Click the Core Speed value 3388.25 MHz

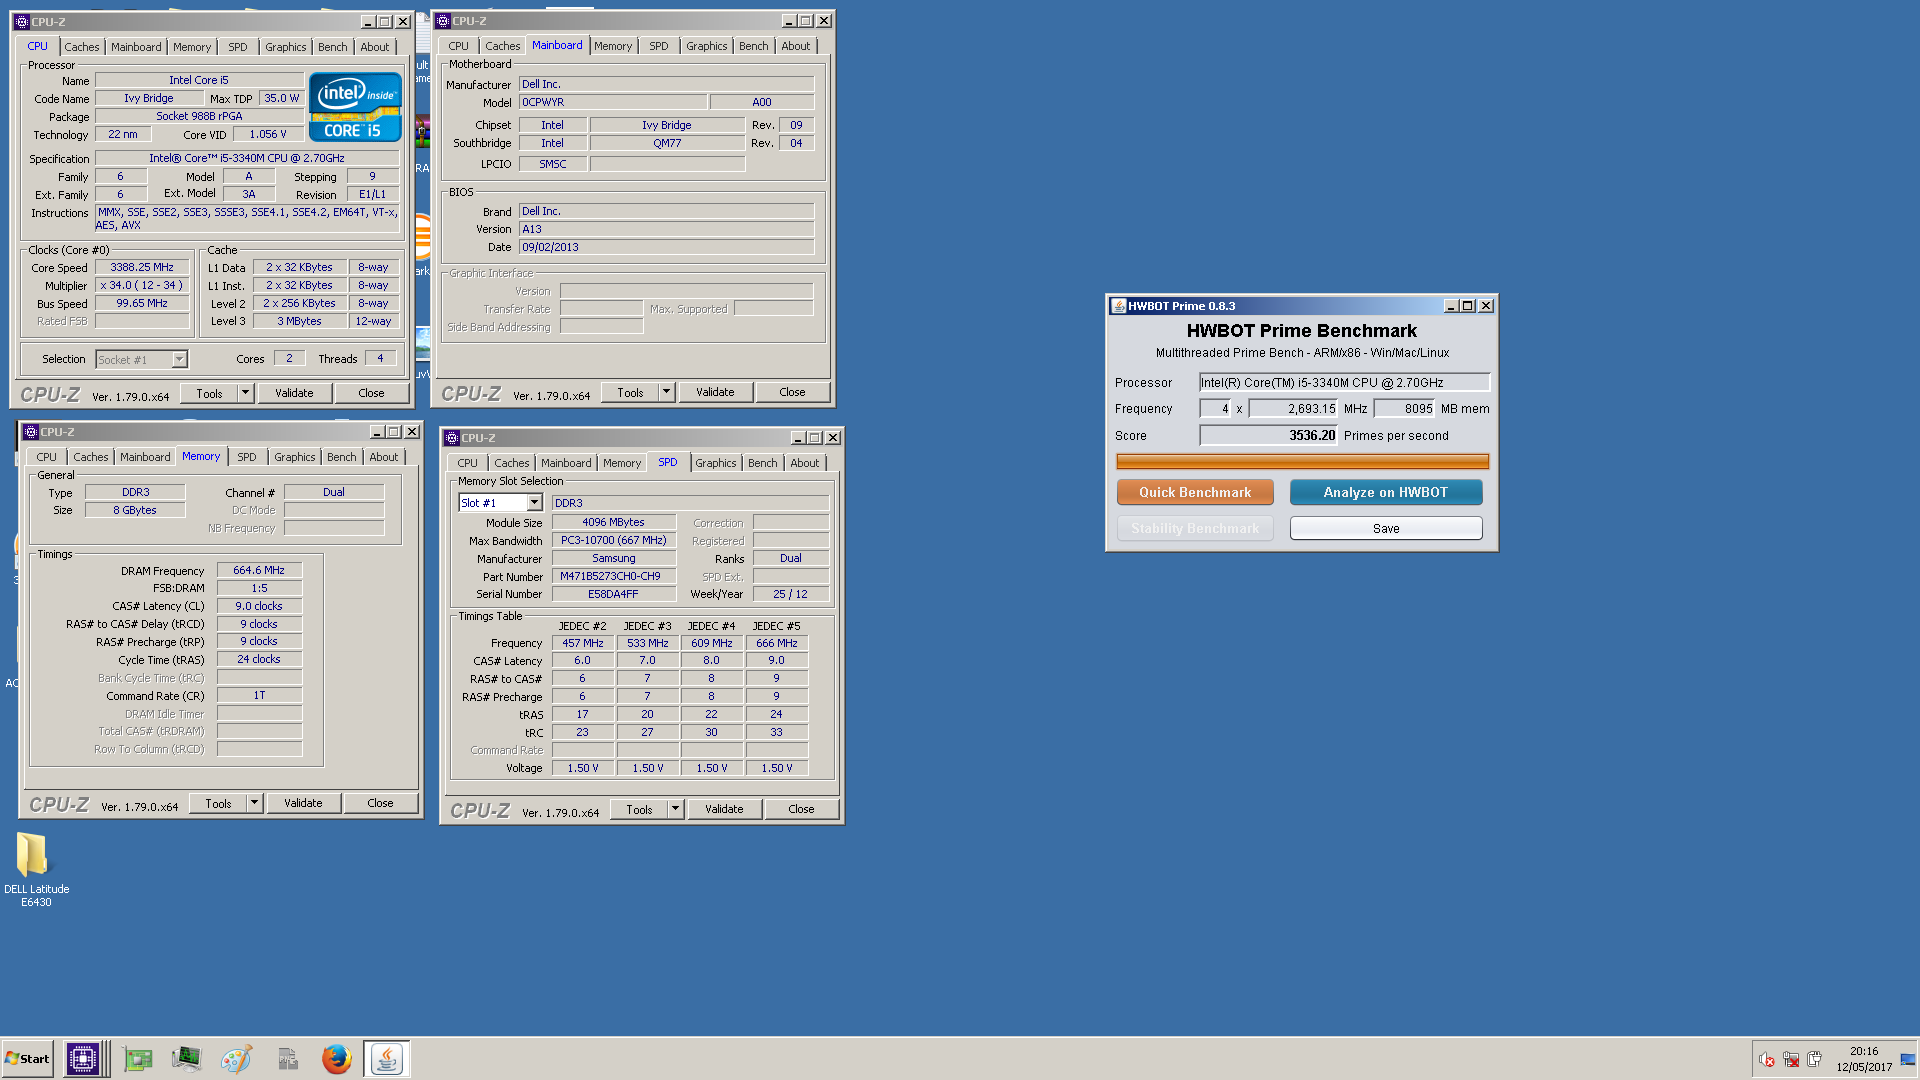coord(142,267)
